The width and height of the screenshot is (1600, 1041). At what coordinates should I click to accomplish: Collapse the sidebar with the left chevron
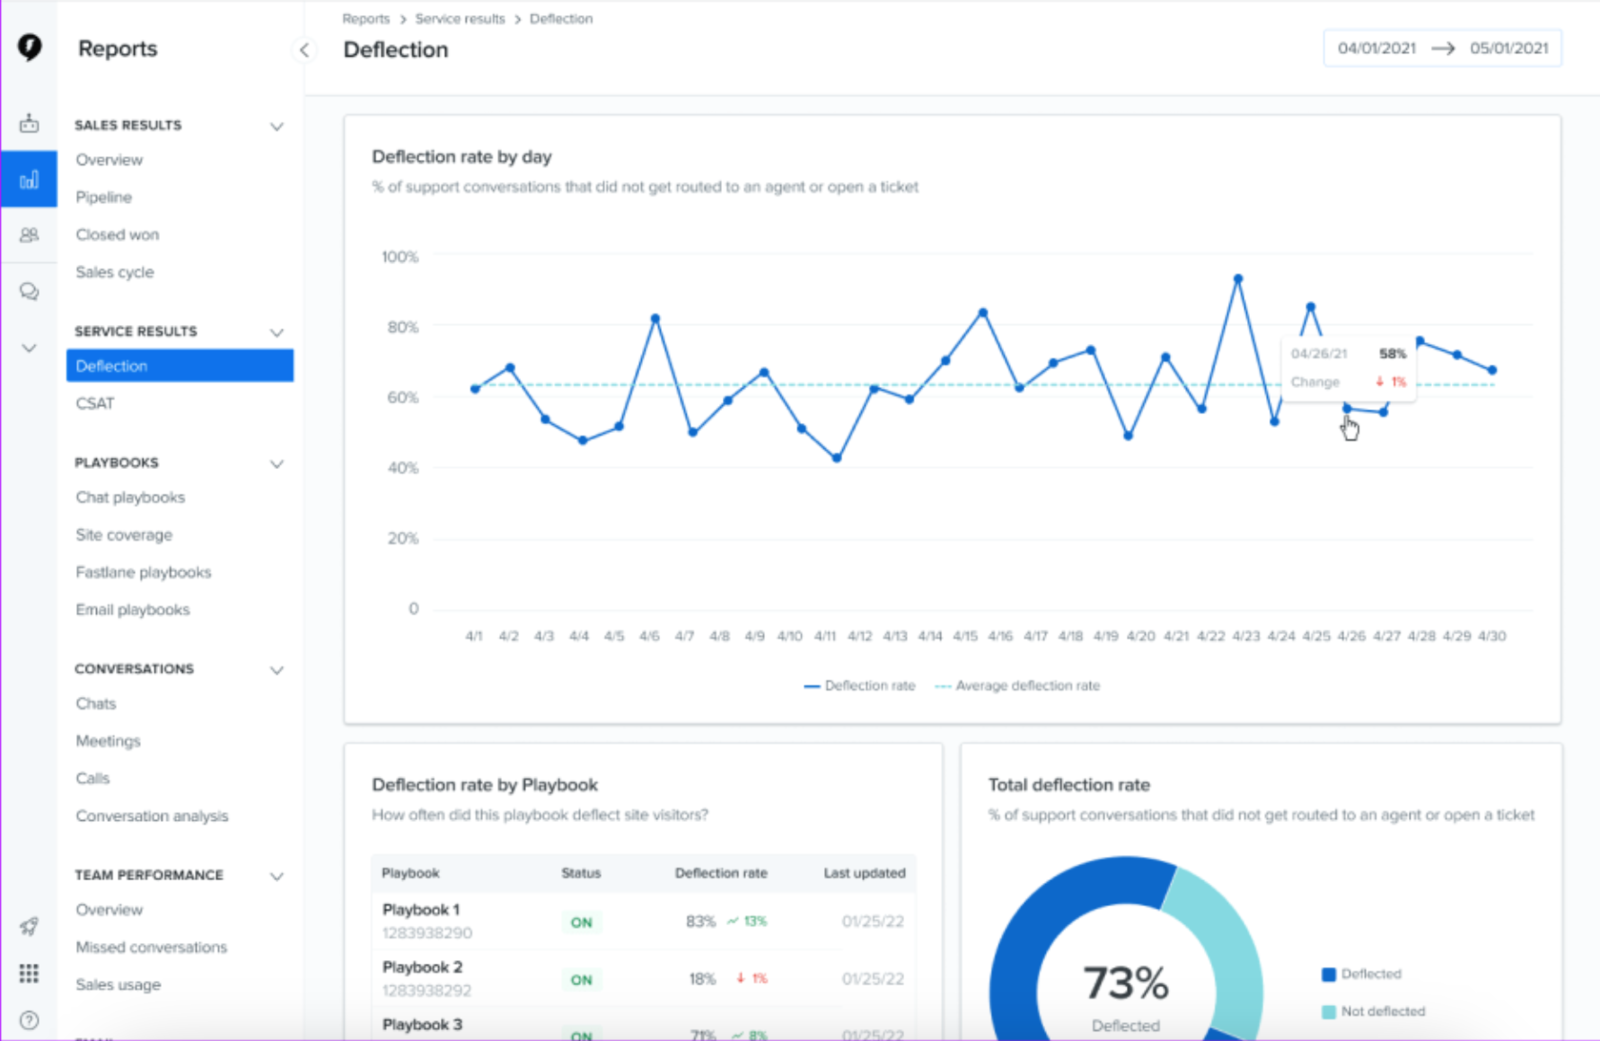point(304,49)
